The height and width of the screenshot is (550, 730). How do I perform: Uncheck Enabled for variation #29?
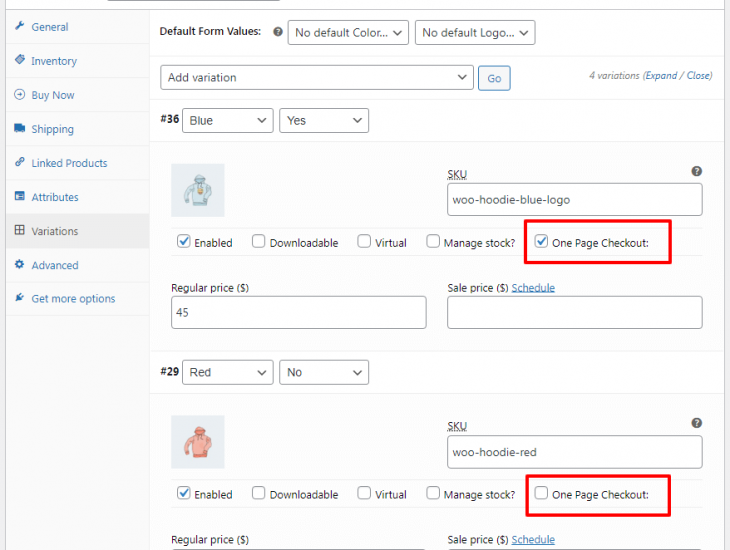click(x=184, y=493)
